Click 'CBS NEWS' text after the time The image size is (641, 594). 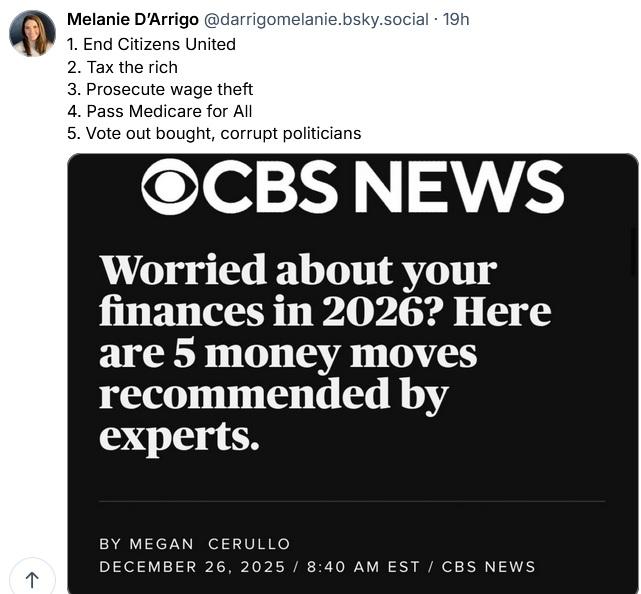click(488, 567)
